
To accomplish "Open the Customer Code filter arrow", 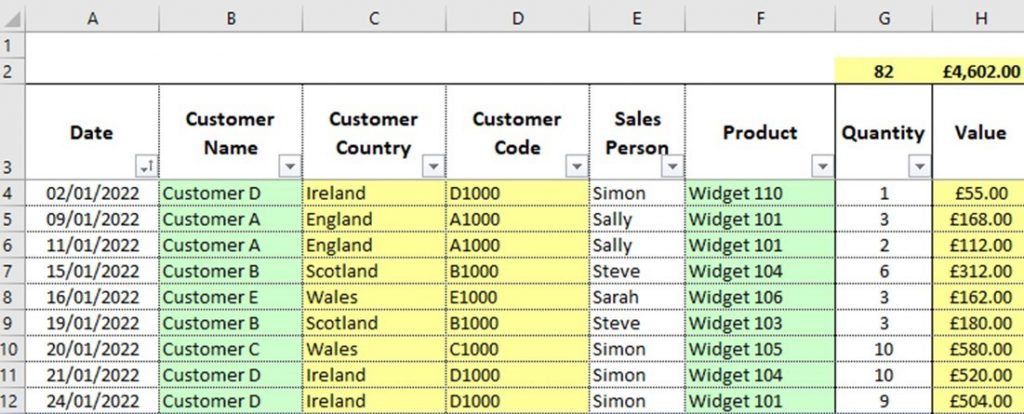I will pos(577,166).
